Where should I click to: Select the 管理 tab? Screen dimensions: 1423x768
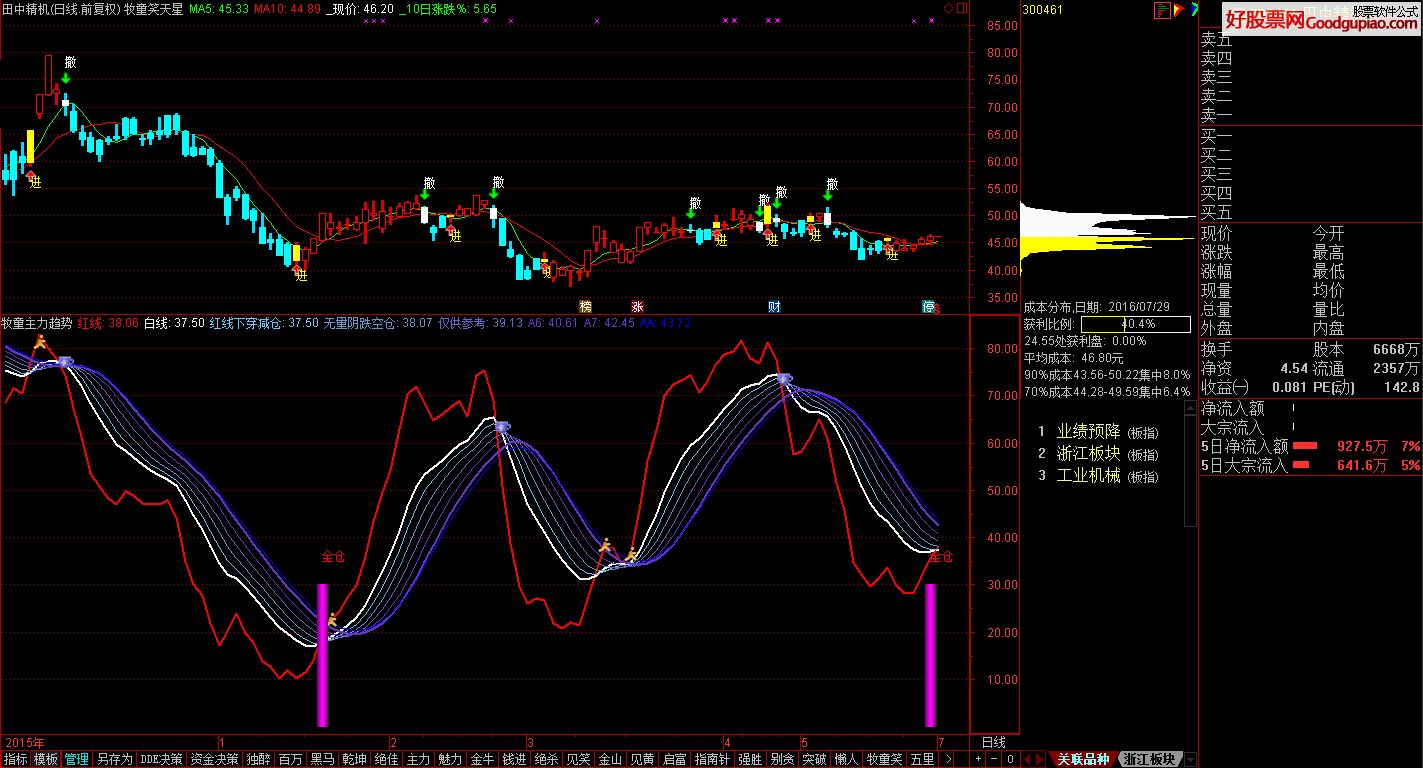(x=77, y=759)
